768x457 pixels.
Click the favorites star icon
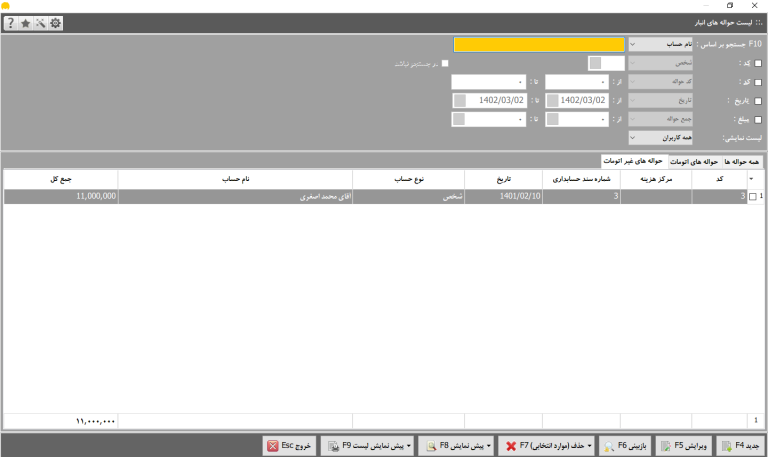click(25, 23)
